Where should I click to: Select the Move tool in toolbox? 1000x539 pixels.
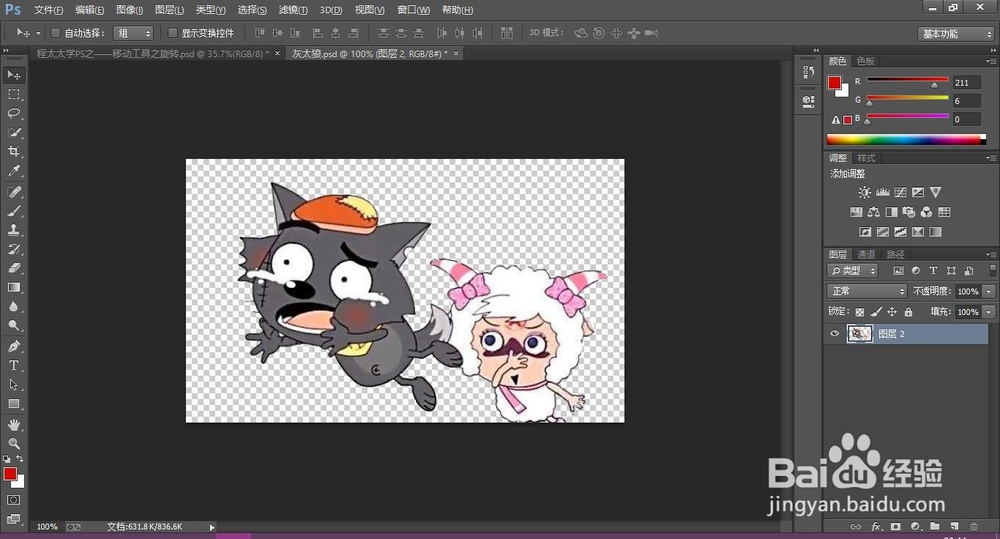pos(13,75)
